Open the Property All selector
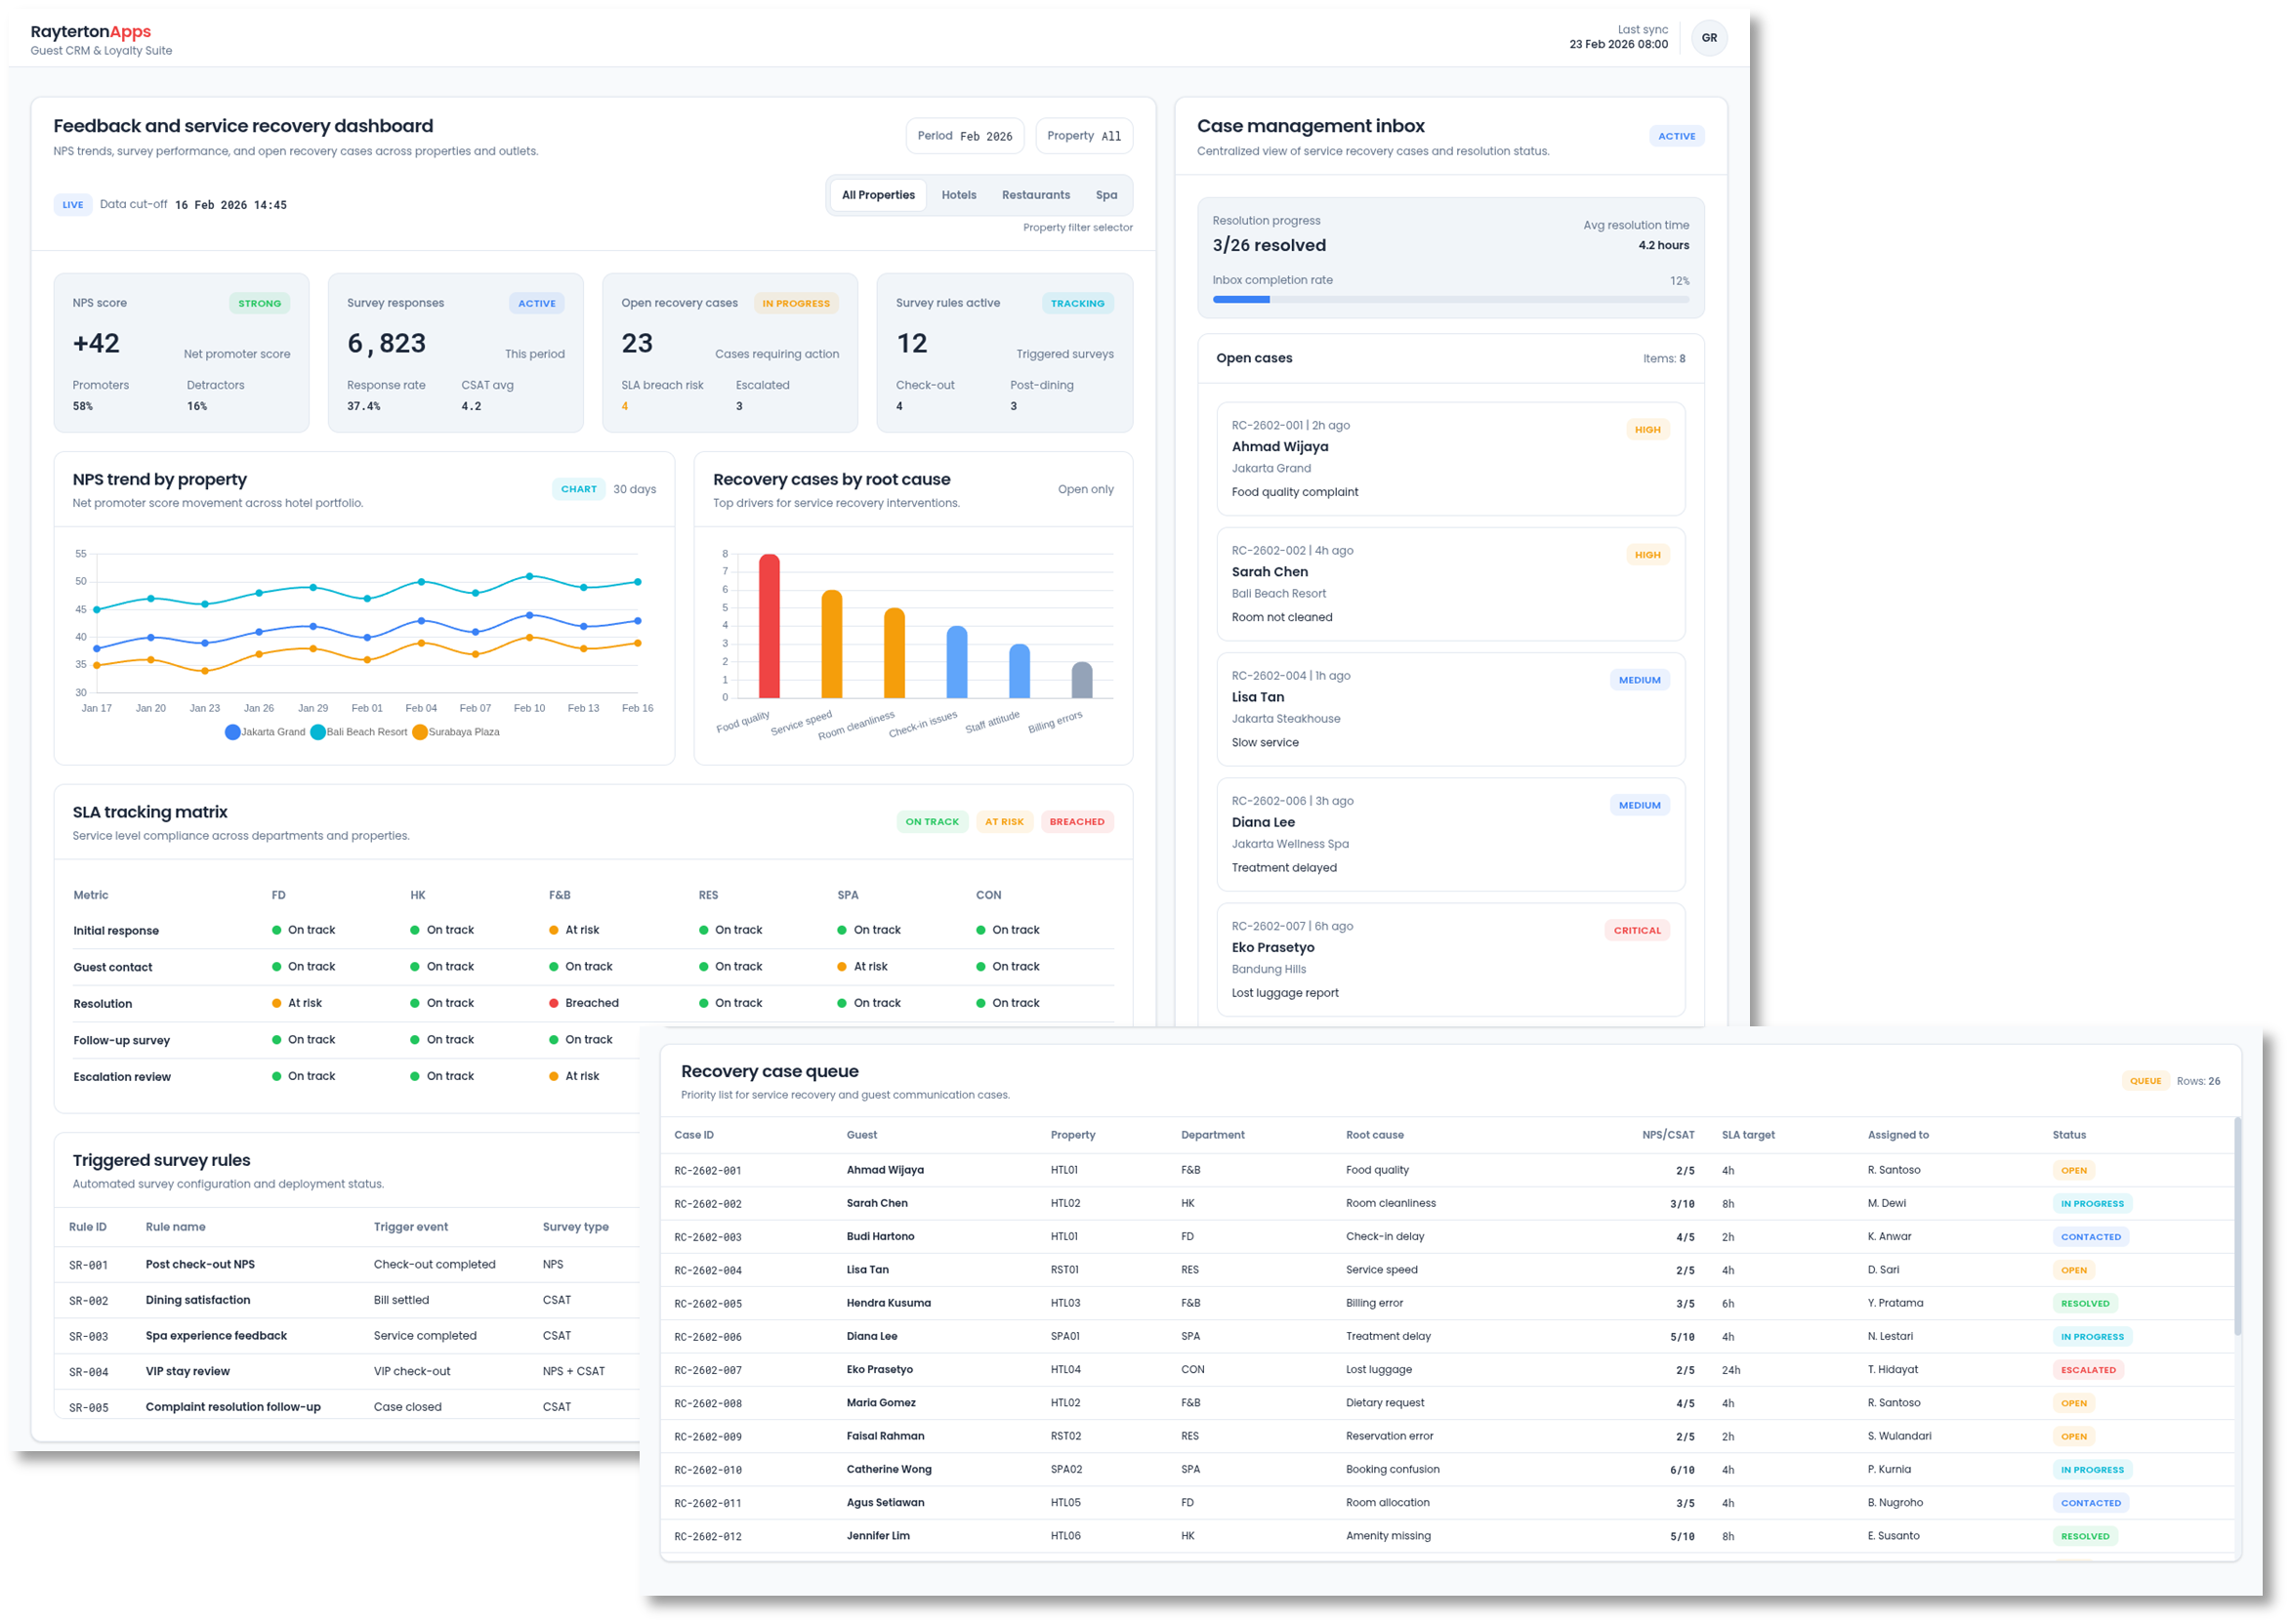Image resolution: width=2291 pixels, height=1624 pixels. pyautogui.click(x=1083, y=135)
